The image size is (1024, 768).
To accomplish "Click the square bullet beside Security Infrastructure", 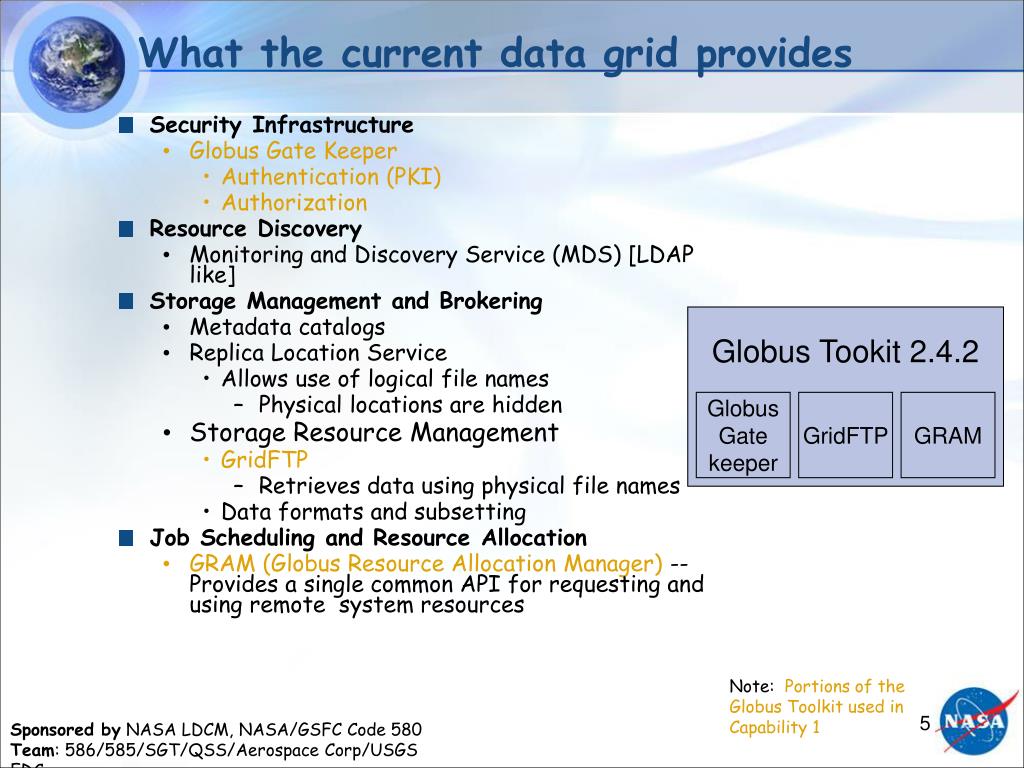I will pos(126,125).
